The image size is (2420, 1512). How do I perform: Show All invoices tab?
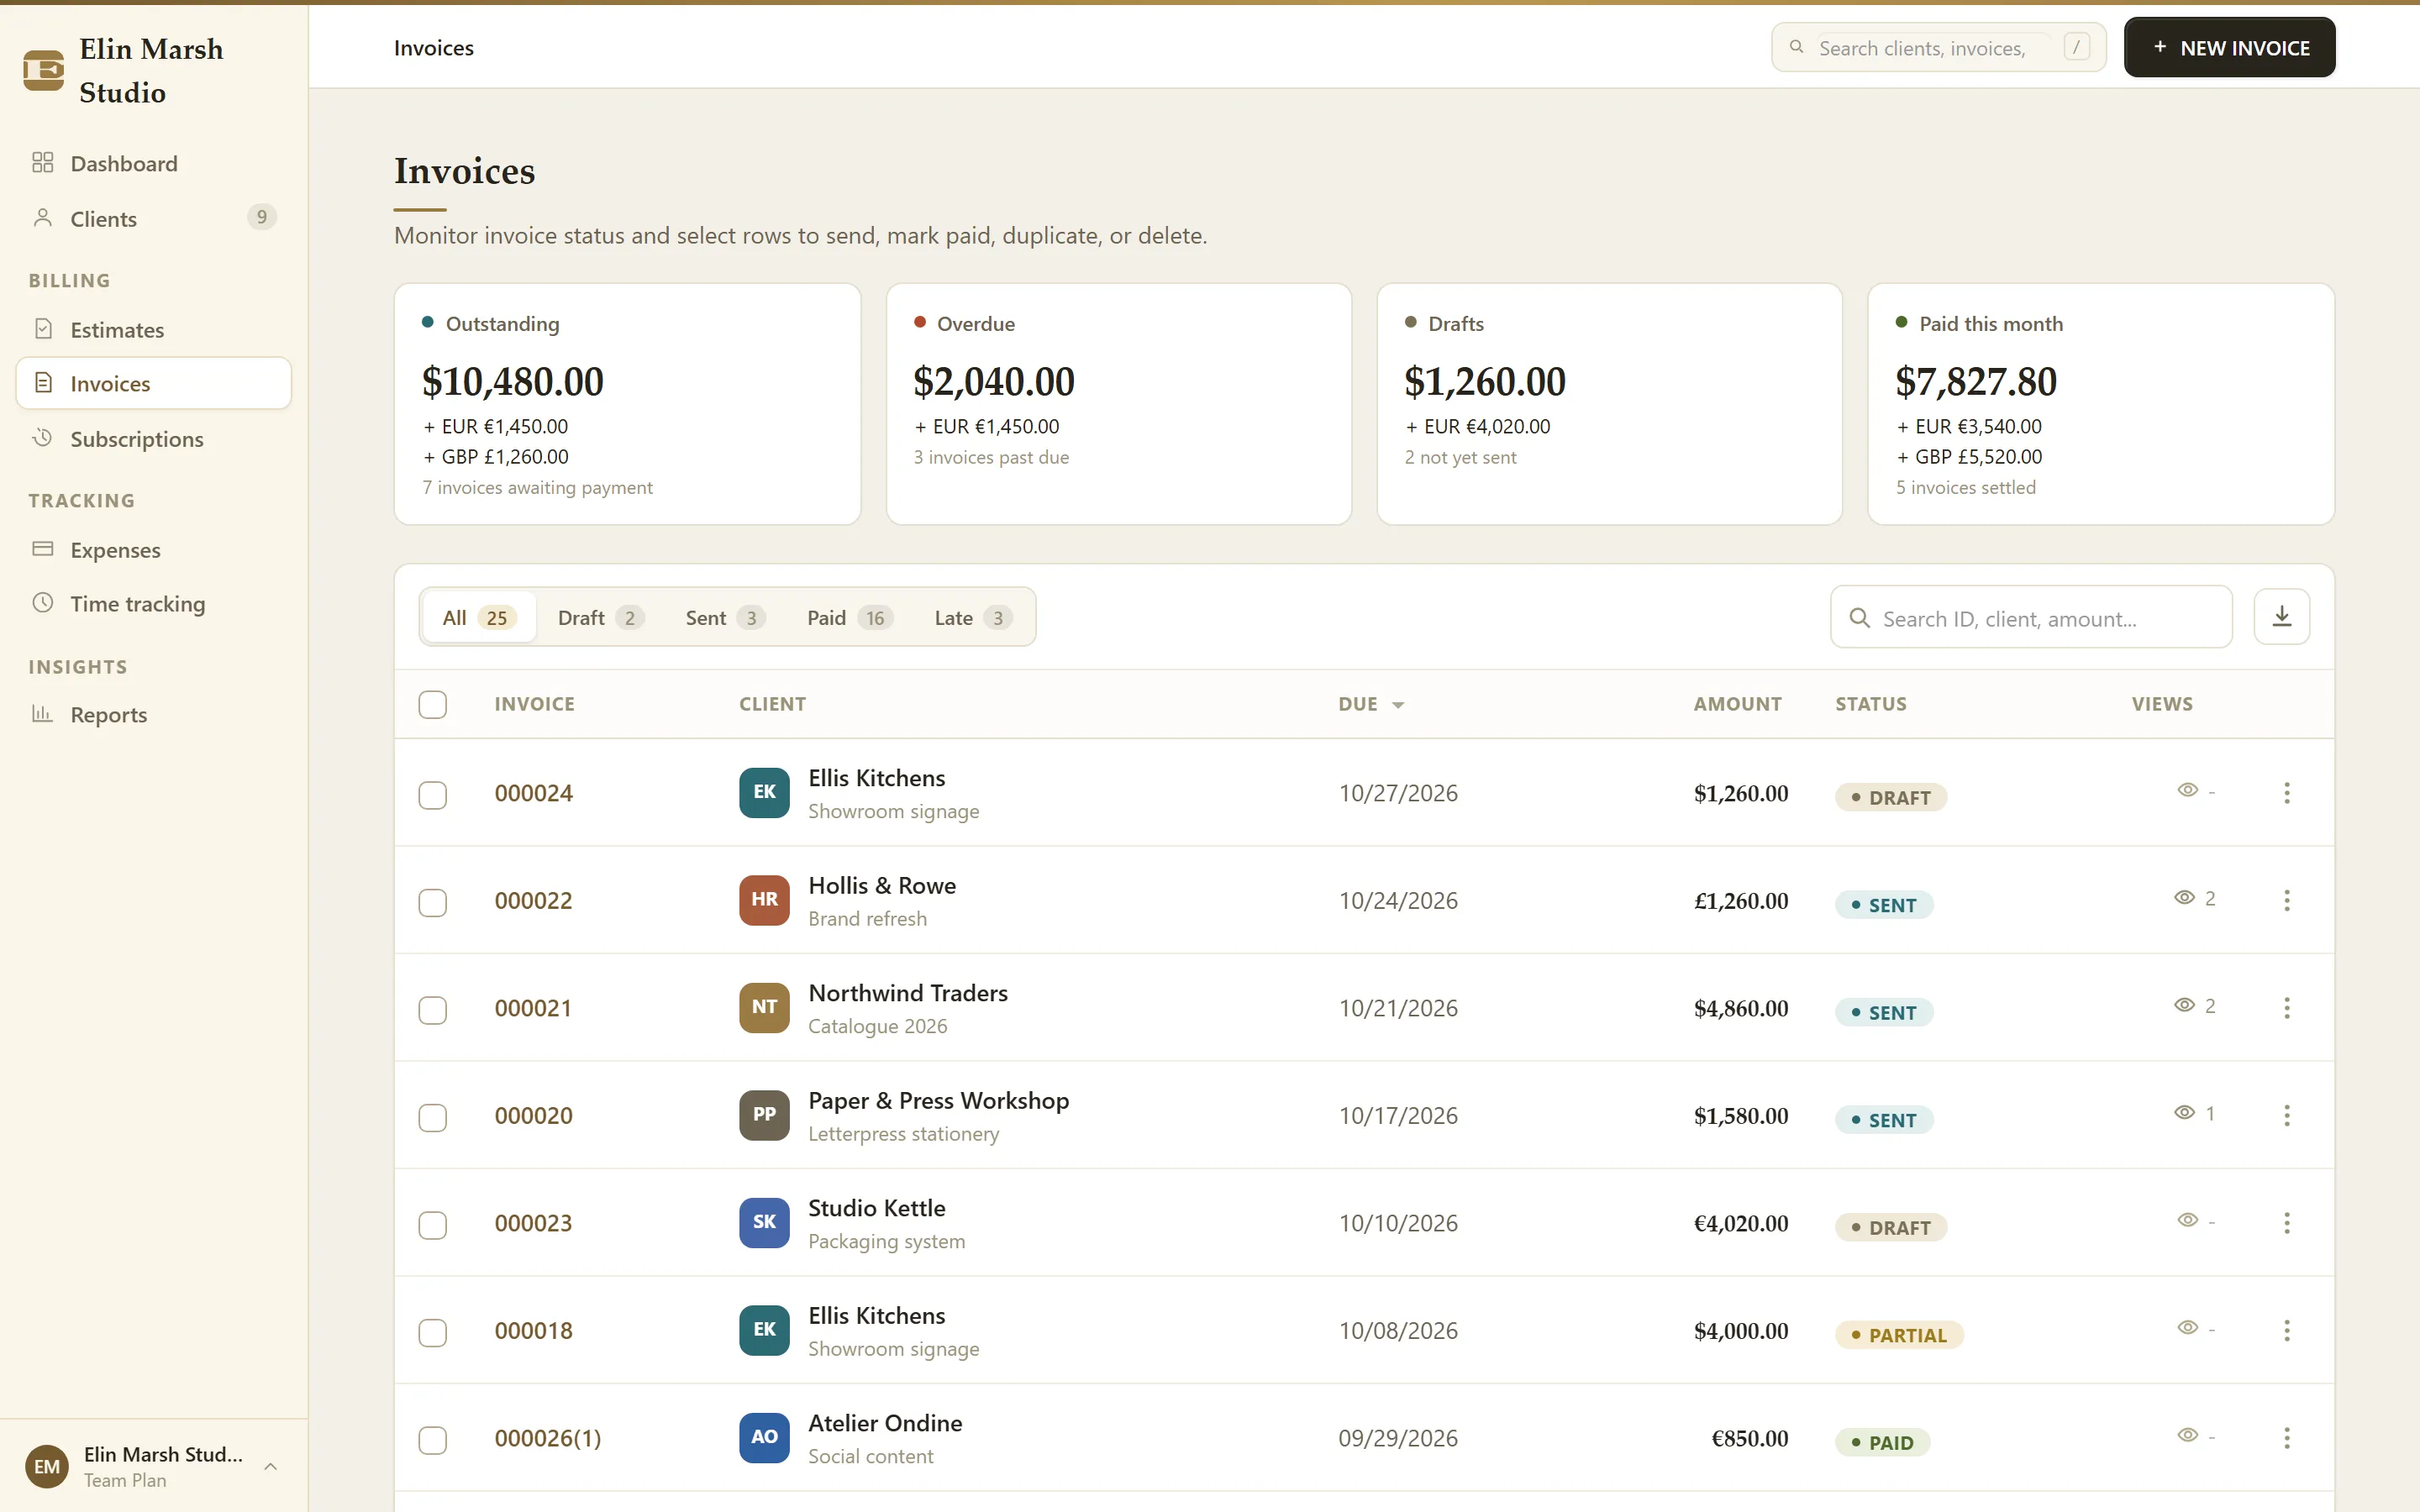[479, 617]
